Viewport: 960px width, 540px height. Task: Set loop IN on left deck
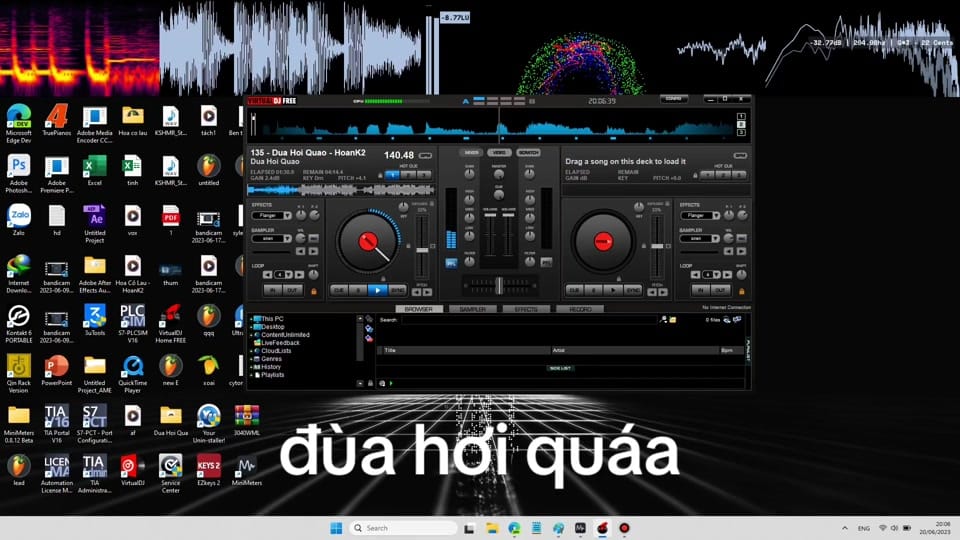273,290
